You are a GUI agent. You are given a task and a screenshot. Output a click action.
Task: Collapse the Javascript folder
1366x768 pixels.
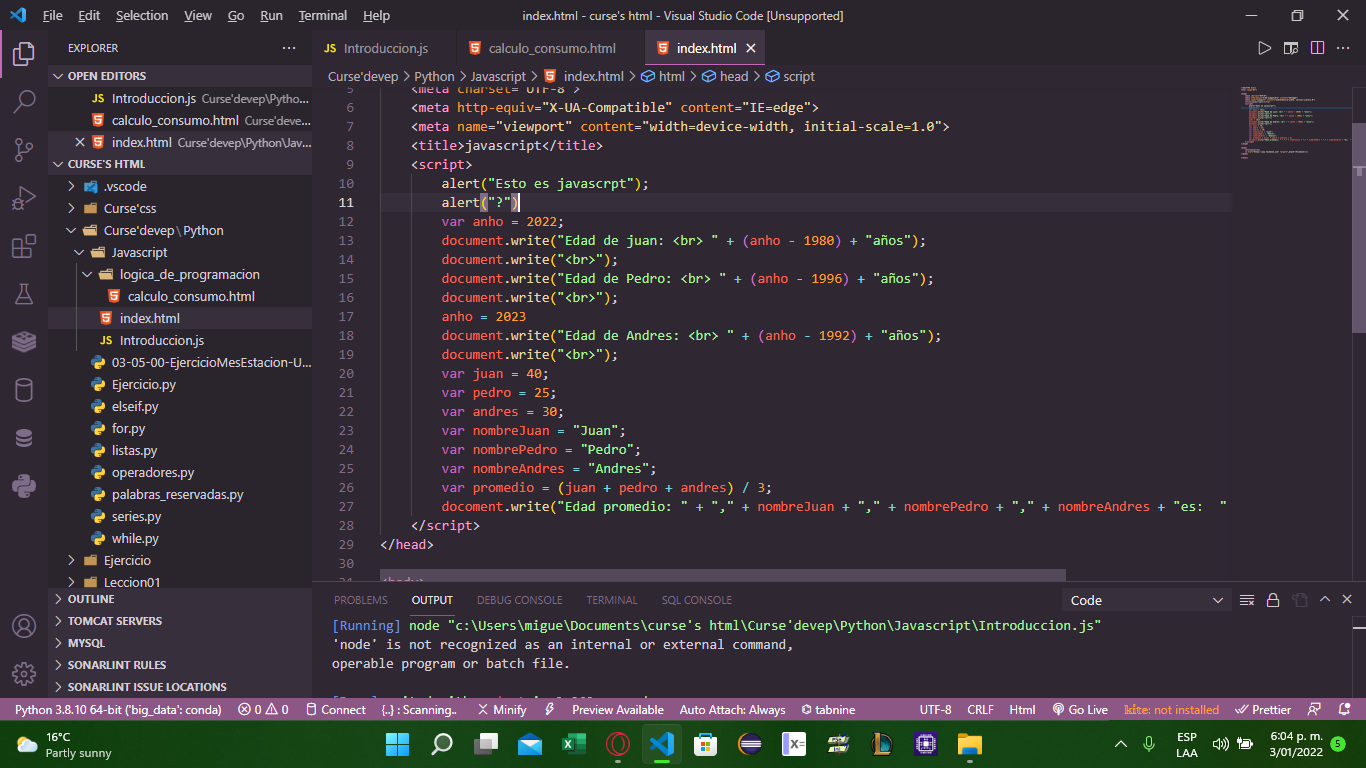[x=180, y=252]
